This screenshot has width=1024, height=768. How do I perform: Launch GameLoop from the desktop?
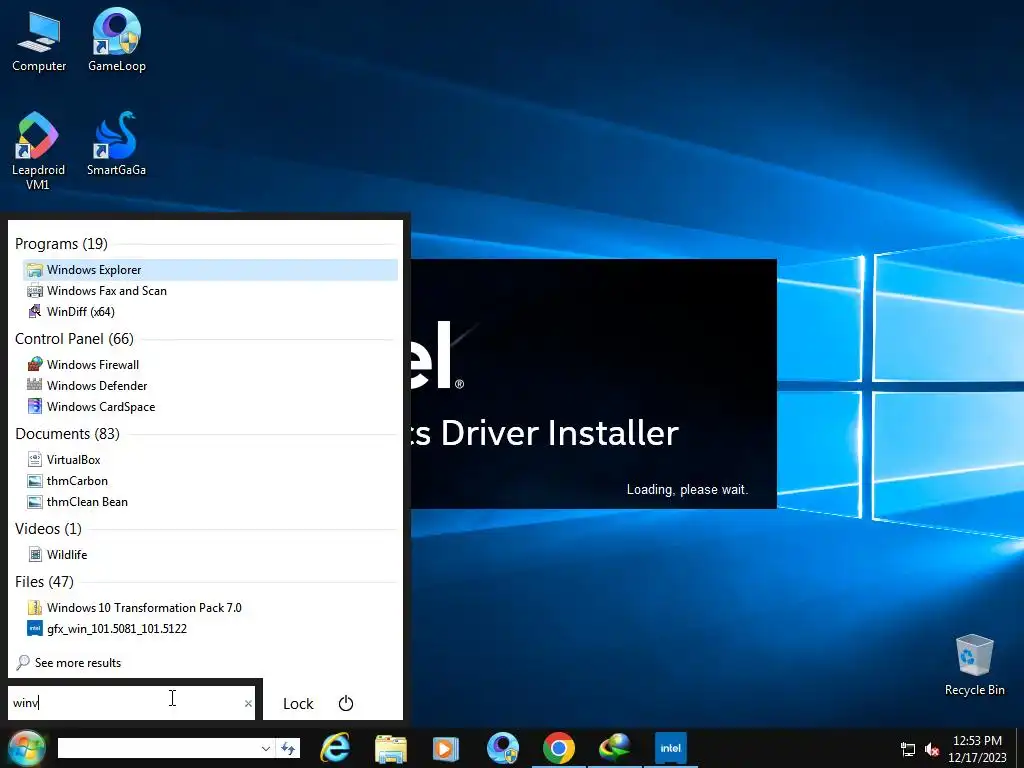coord(116,42)
